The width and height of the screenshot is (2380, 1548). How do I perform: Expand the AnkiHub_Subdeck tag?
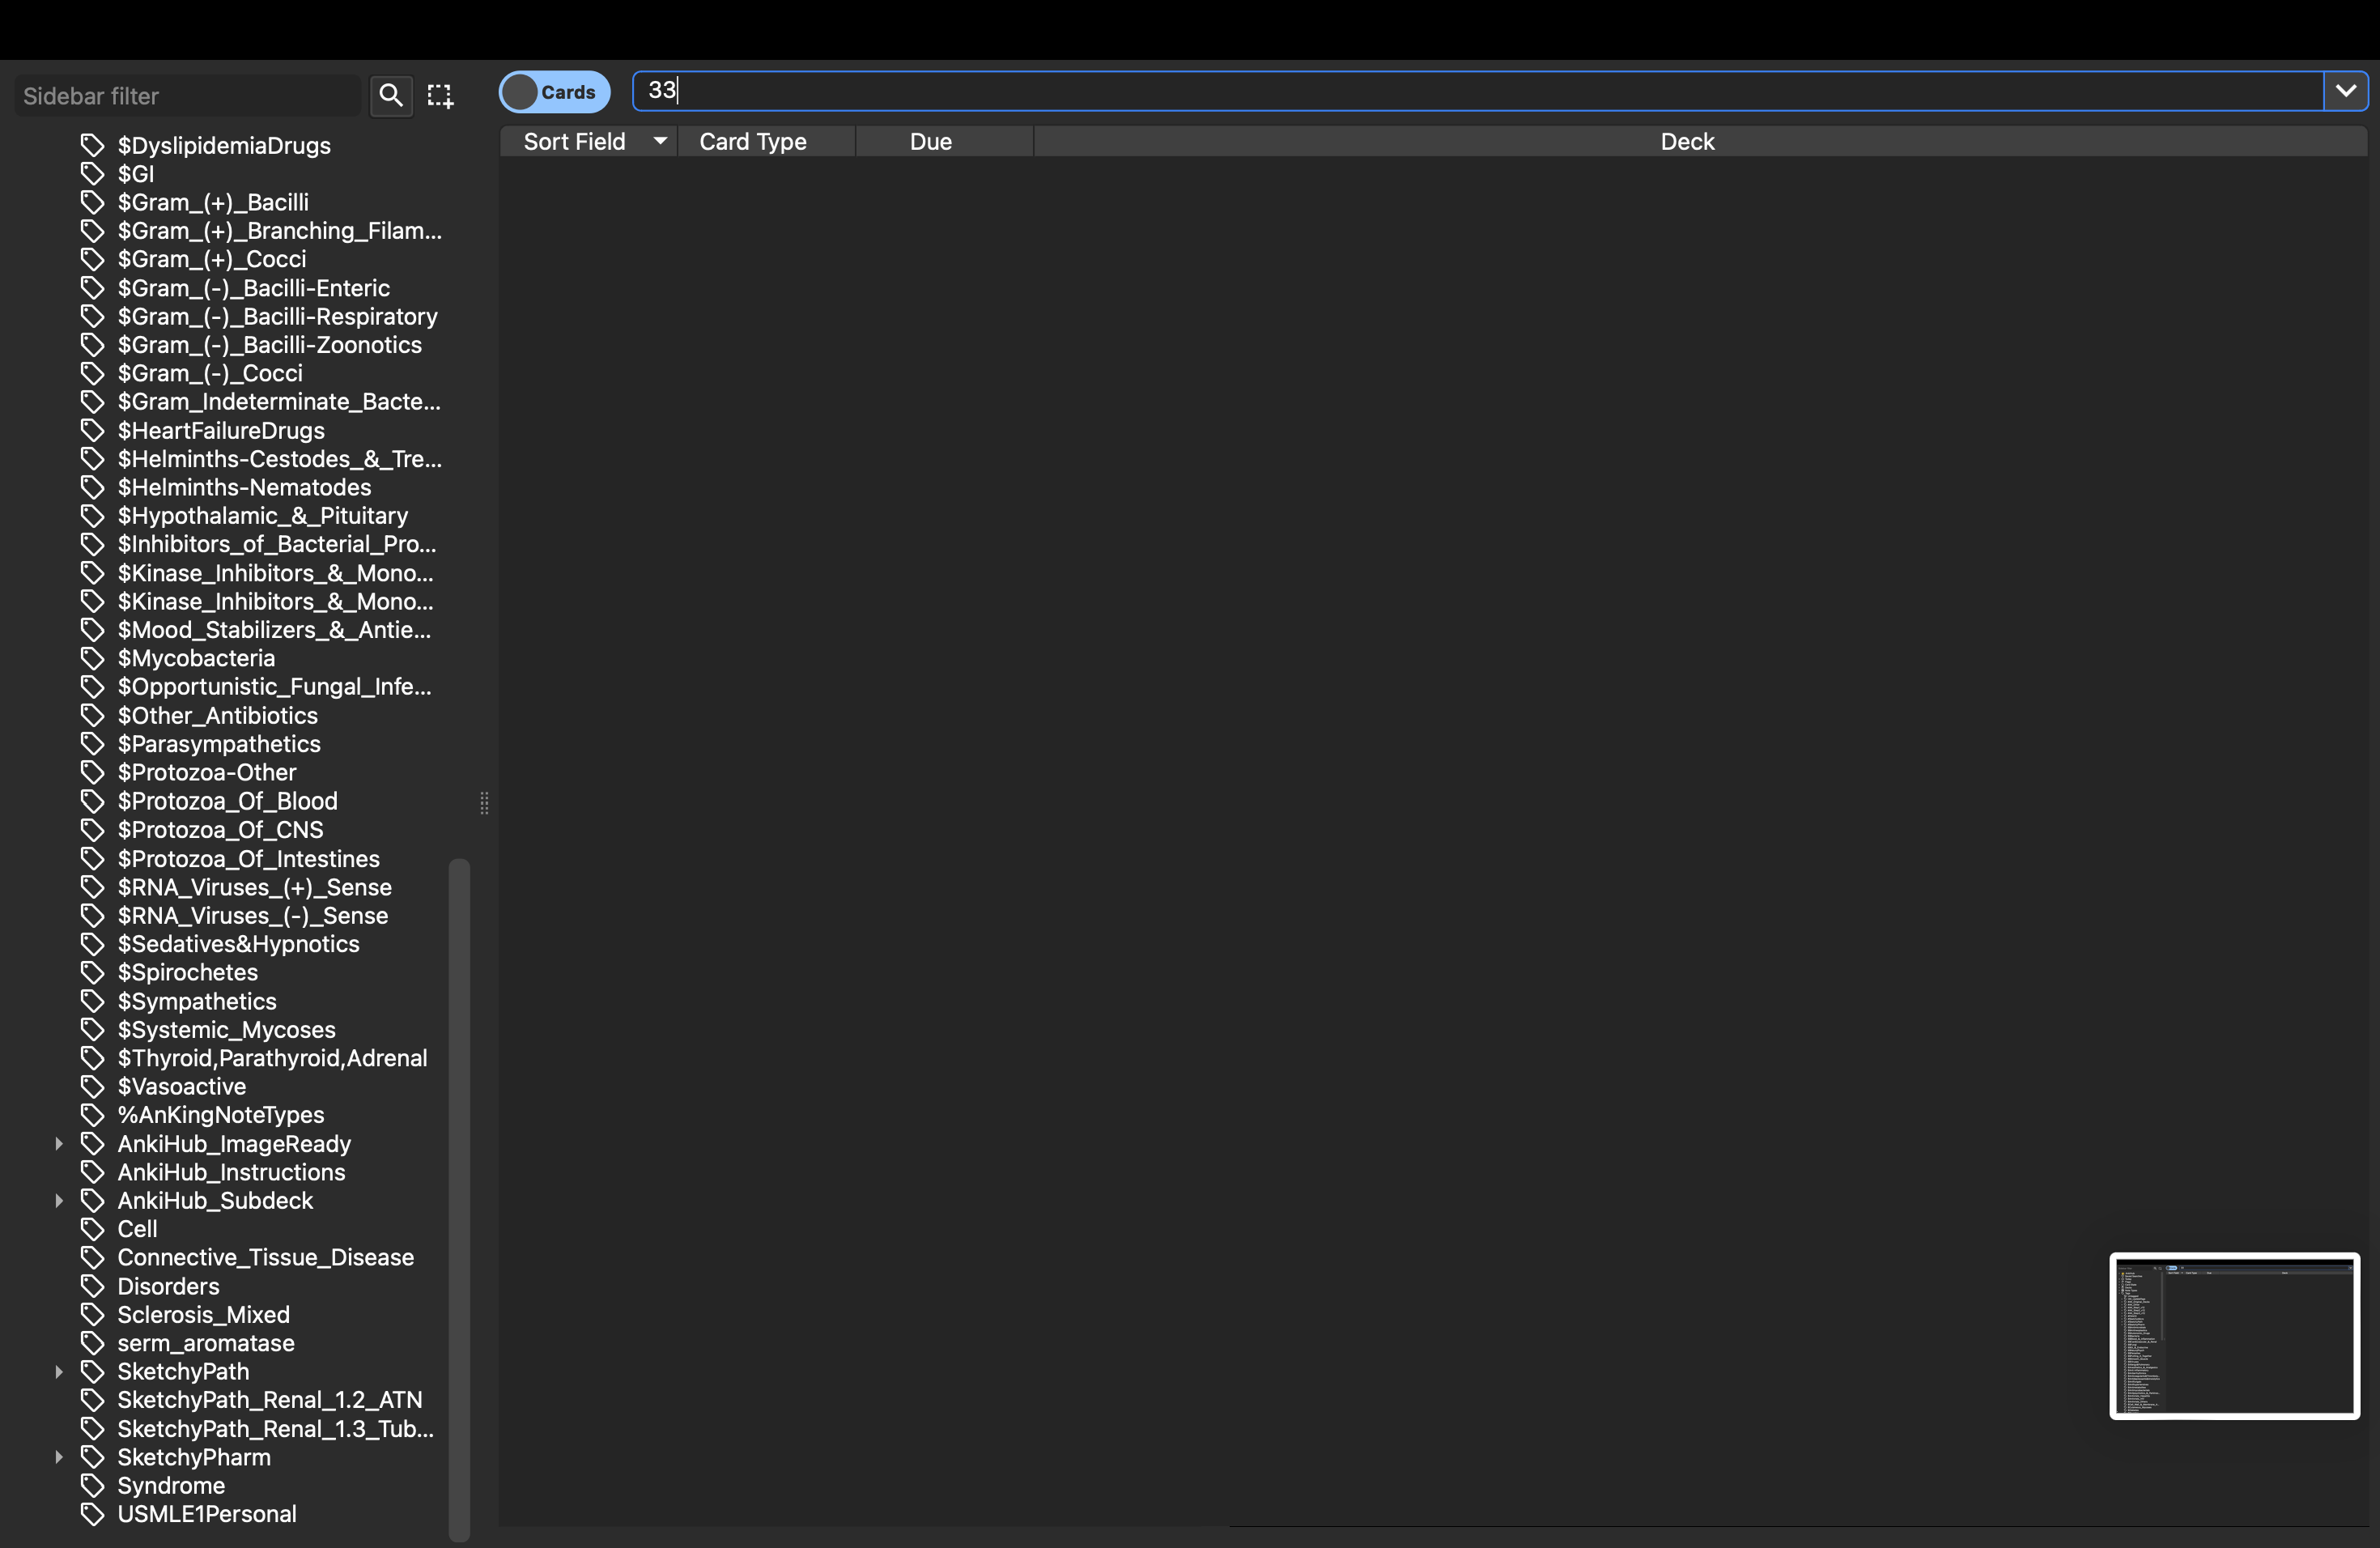pyautogui.click(x=59, y=1201)
